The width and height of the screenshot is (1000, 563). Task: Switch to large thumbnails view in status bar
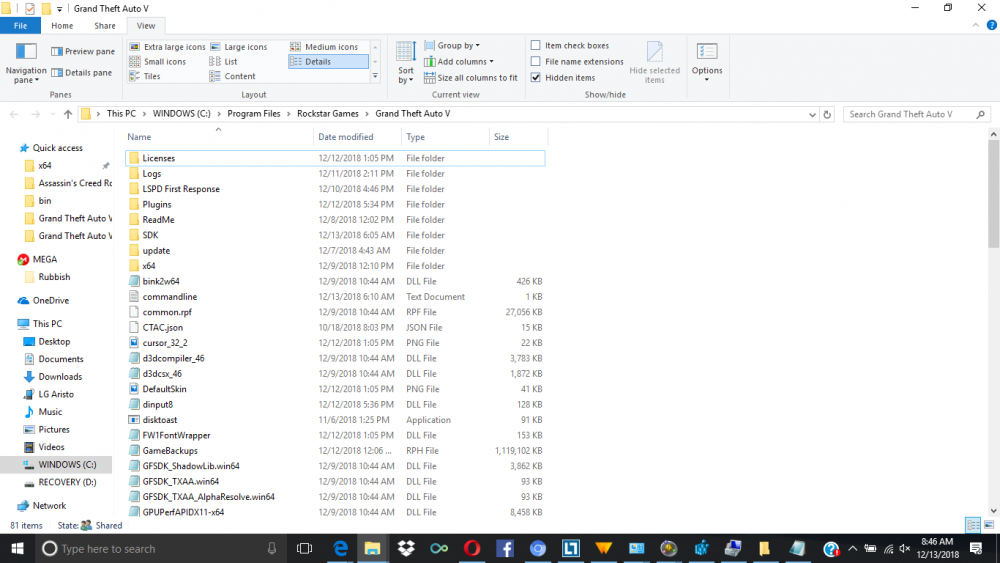989,525
